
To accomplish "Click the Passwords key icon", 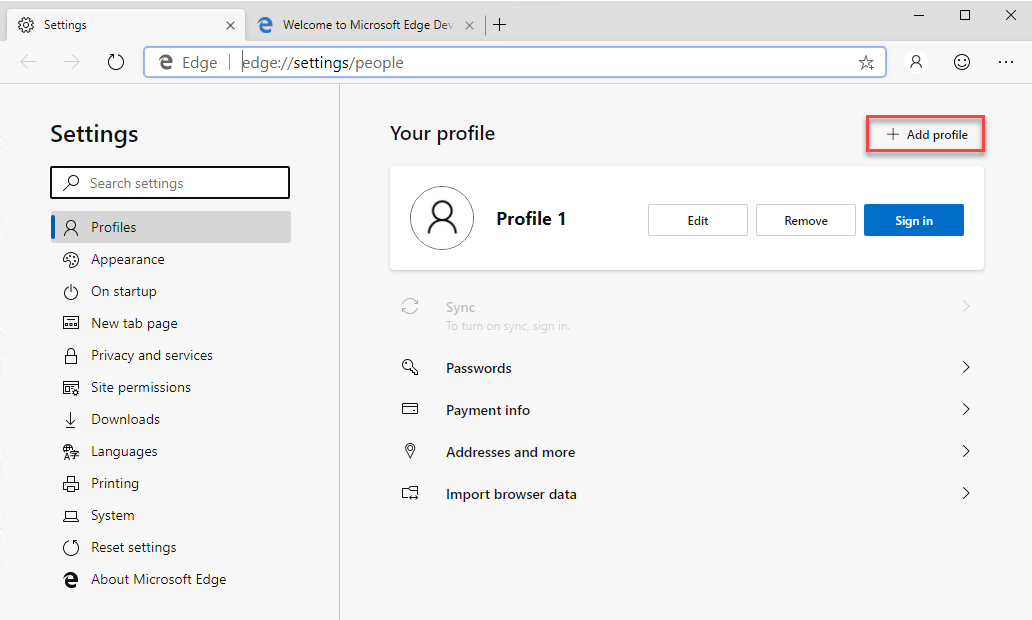I will (x=410, y=367).
